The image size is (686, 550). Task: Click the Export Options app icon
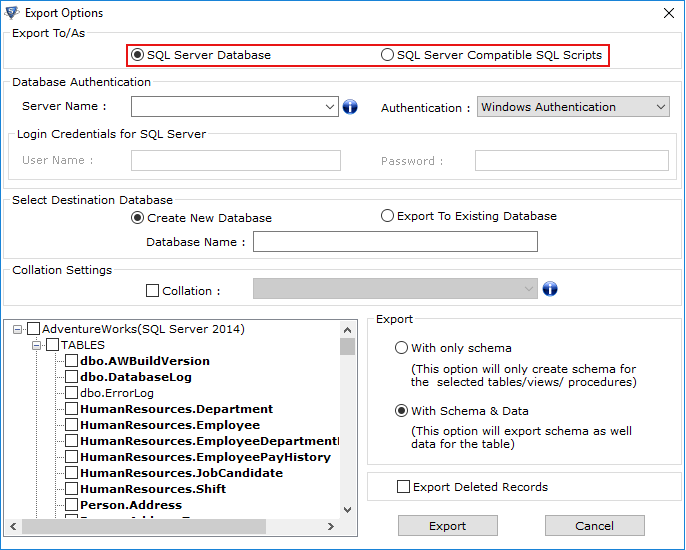pyautogui.click(x=12, y=13)
